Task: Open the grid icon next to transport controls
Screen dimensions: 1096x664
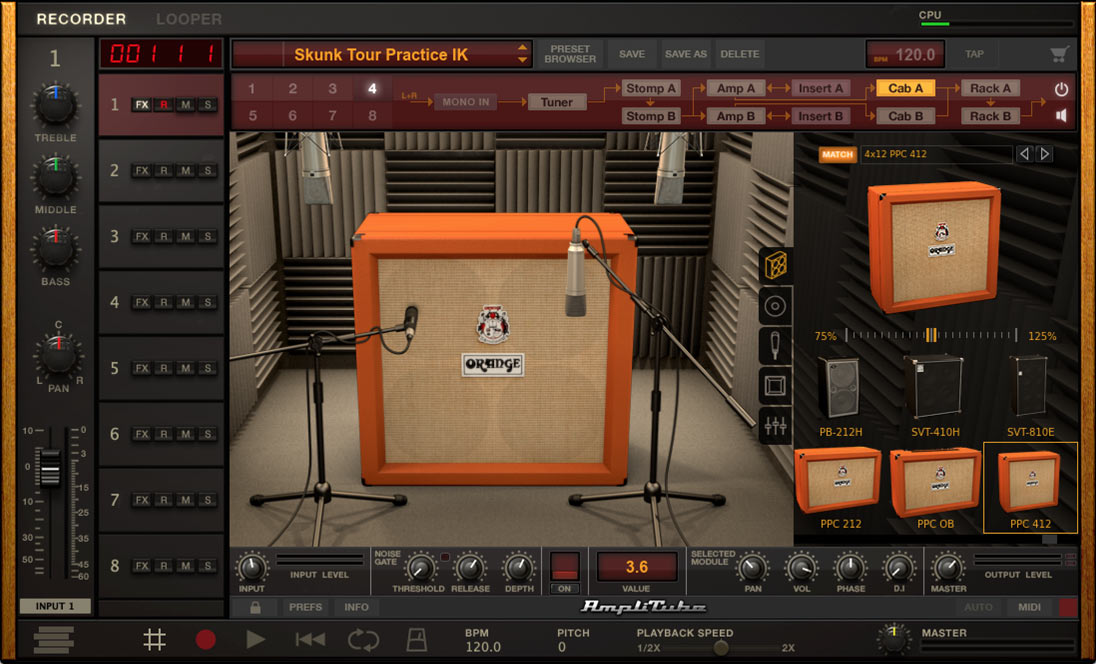Action: [x=154, y=639]
